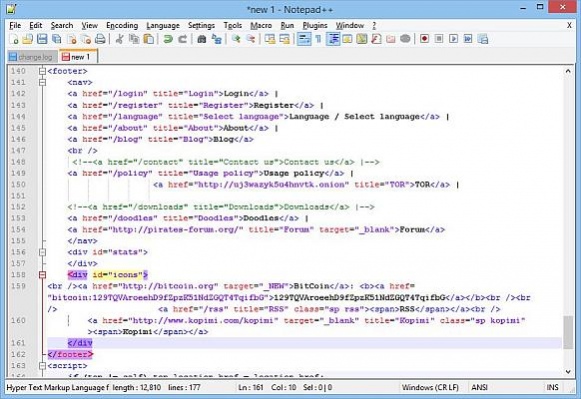
Task: Paste using the clipboard icon
Action: [149, 39]
